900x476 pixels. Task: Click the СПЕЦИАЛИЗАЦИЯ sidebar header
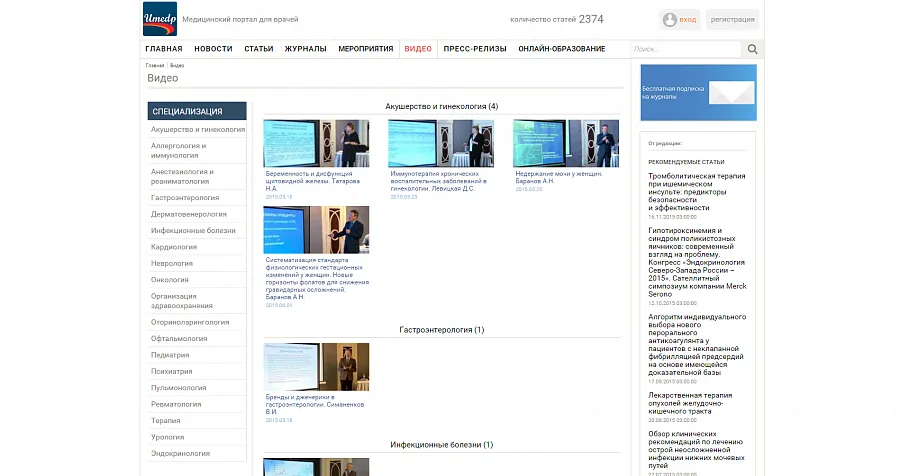(197, 111)
